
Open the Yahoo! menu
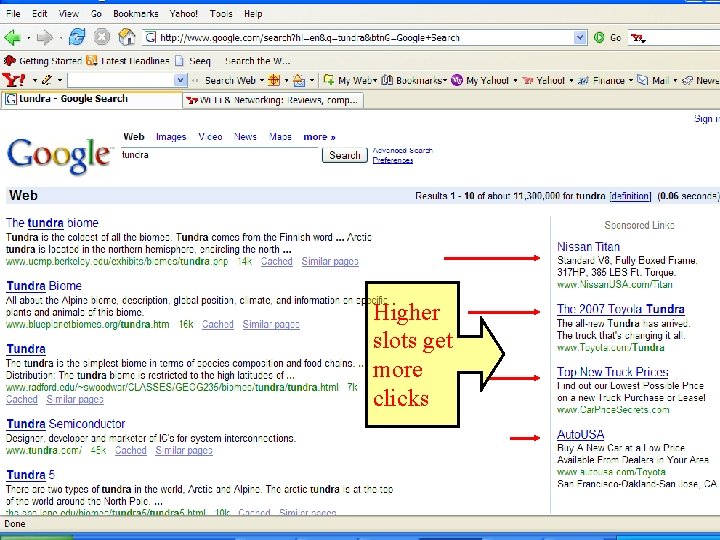[x=184, y=14]
